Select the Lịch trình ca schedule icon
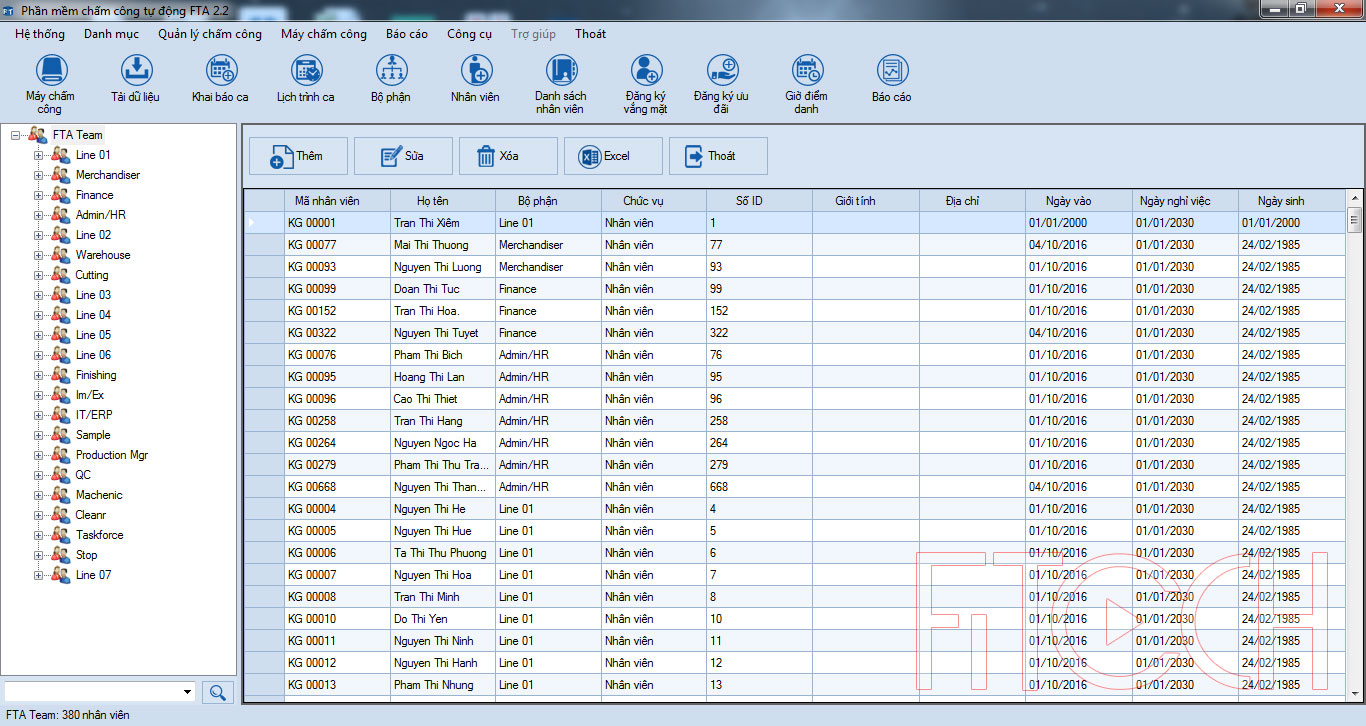Screen dimensions: 1366x726 pyautogui.click(x=306, y=71)
